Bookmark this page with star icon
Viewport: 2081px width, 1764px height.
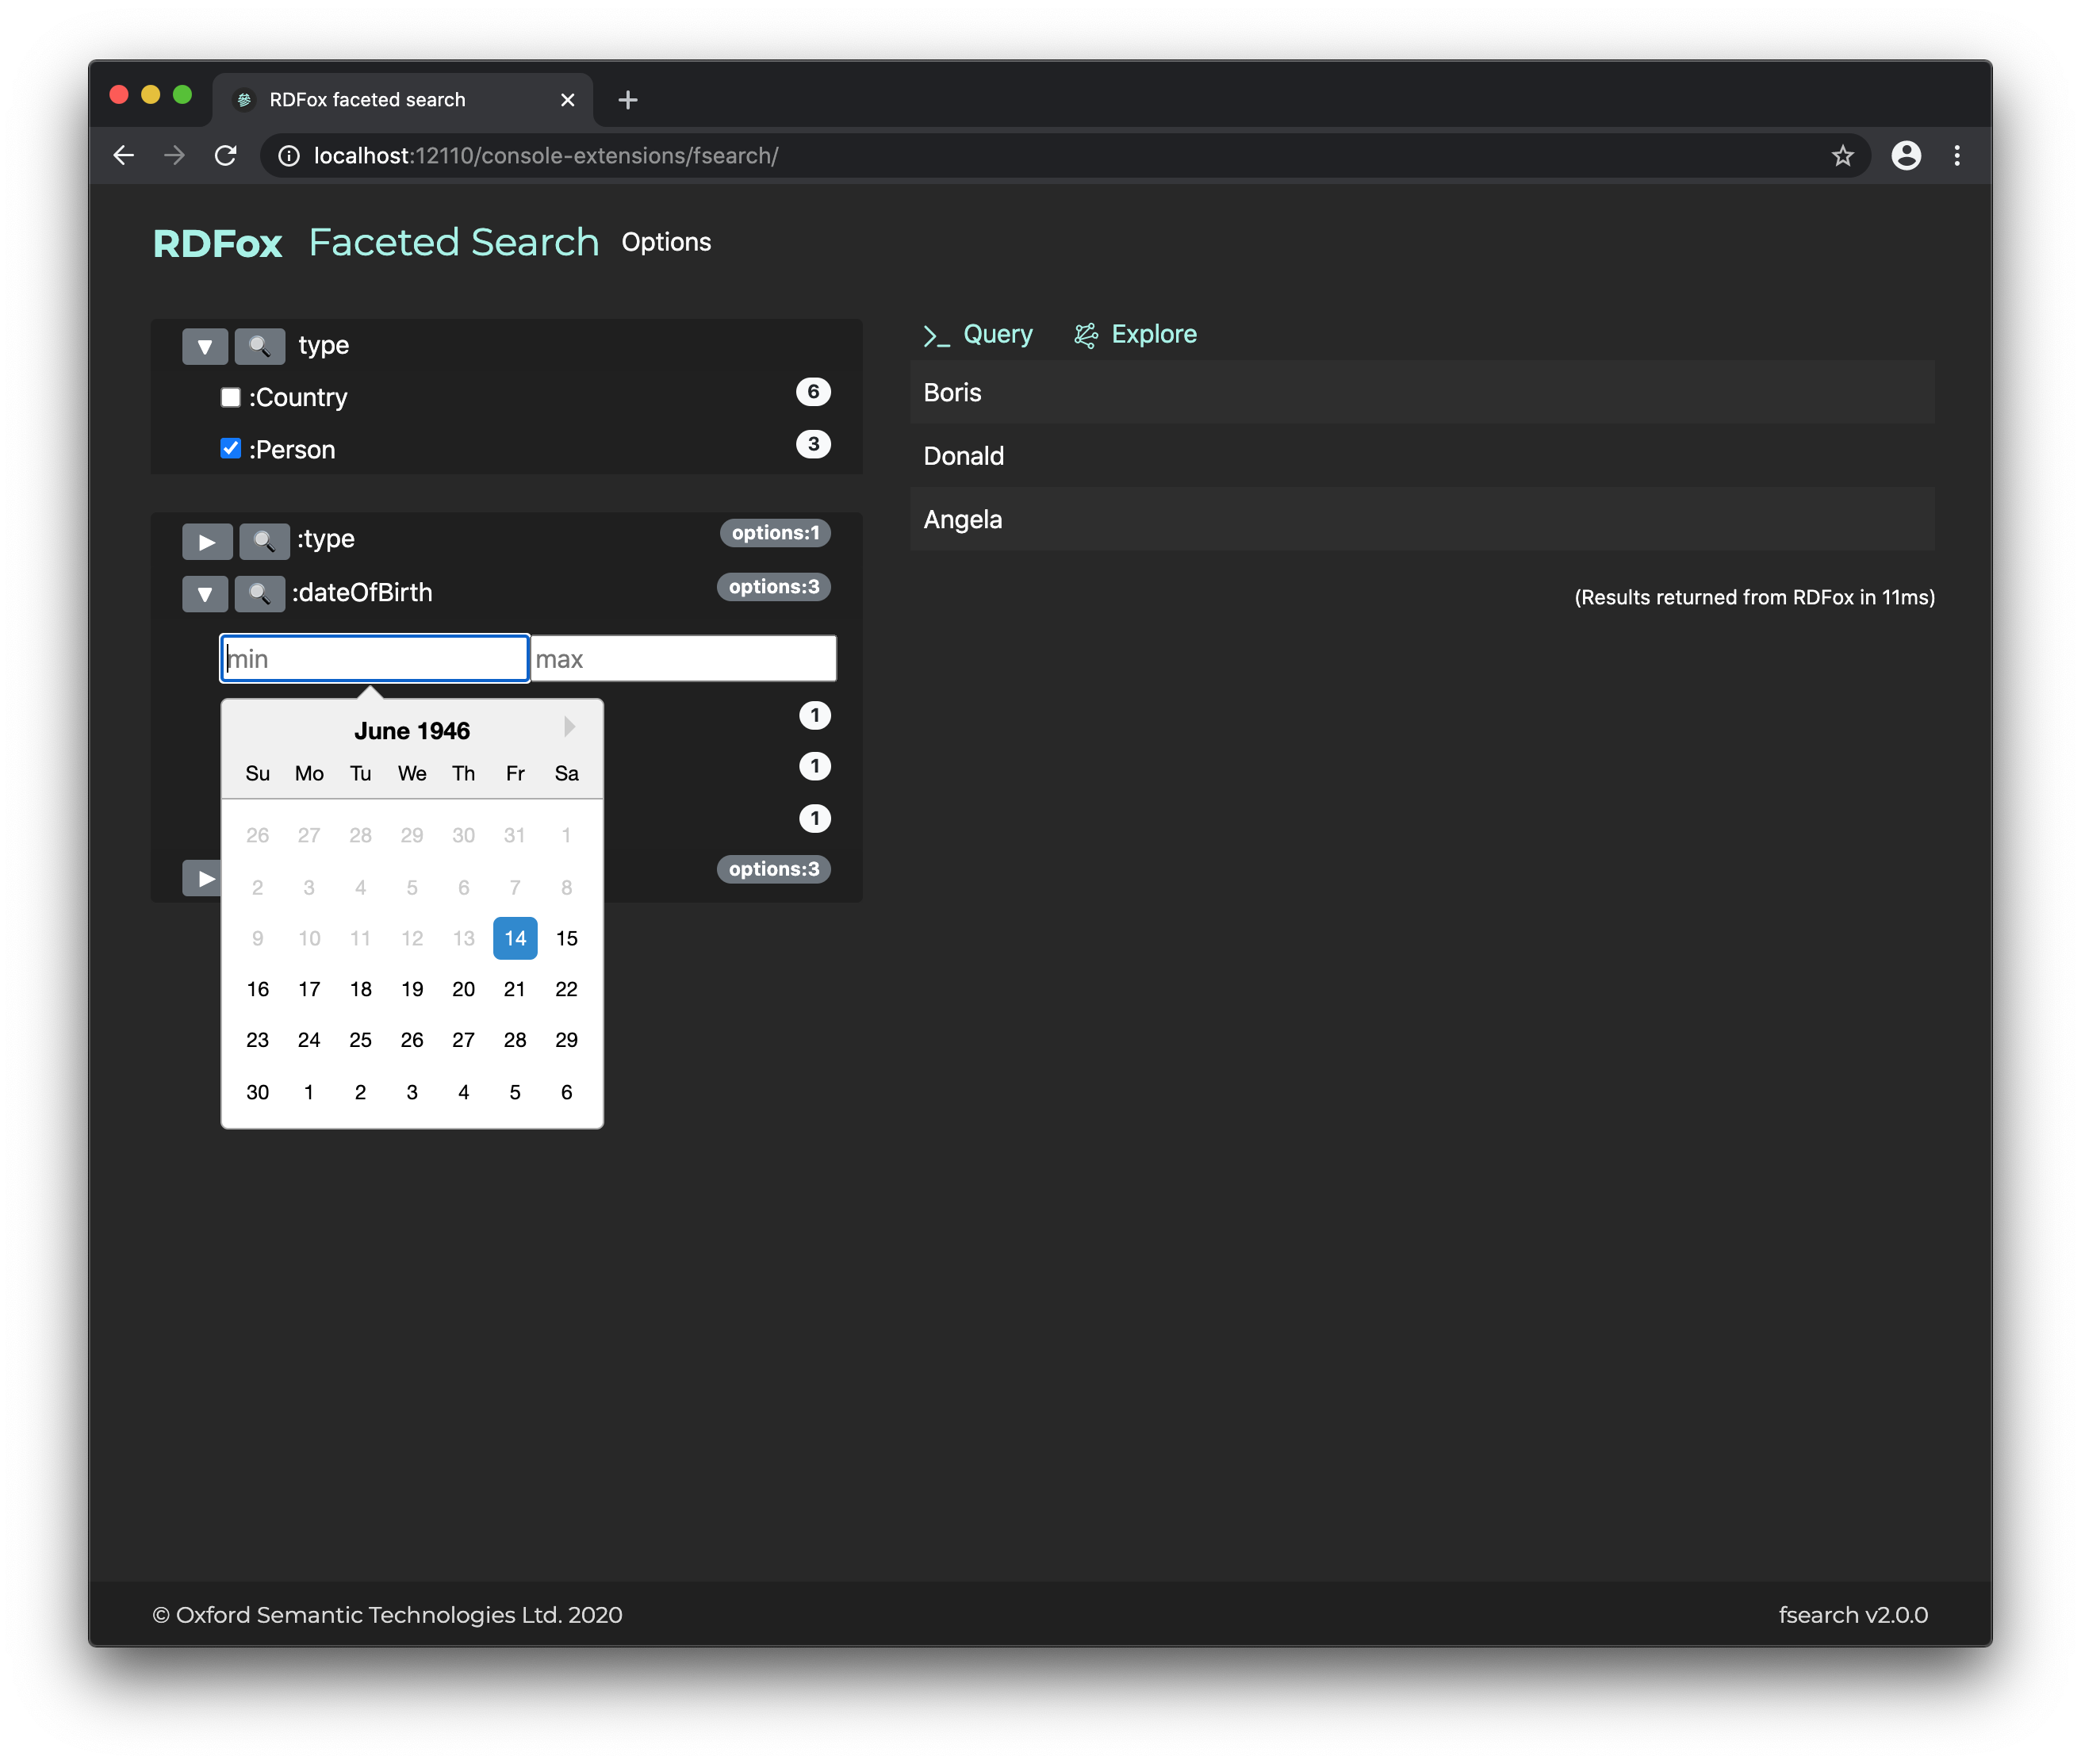point(1842,156)
